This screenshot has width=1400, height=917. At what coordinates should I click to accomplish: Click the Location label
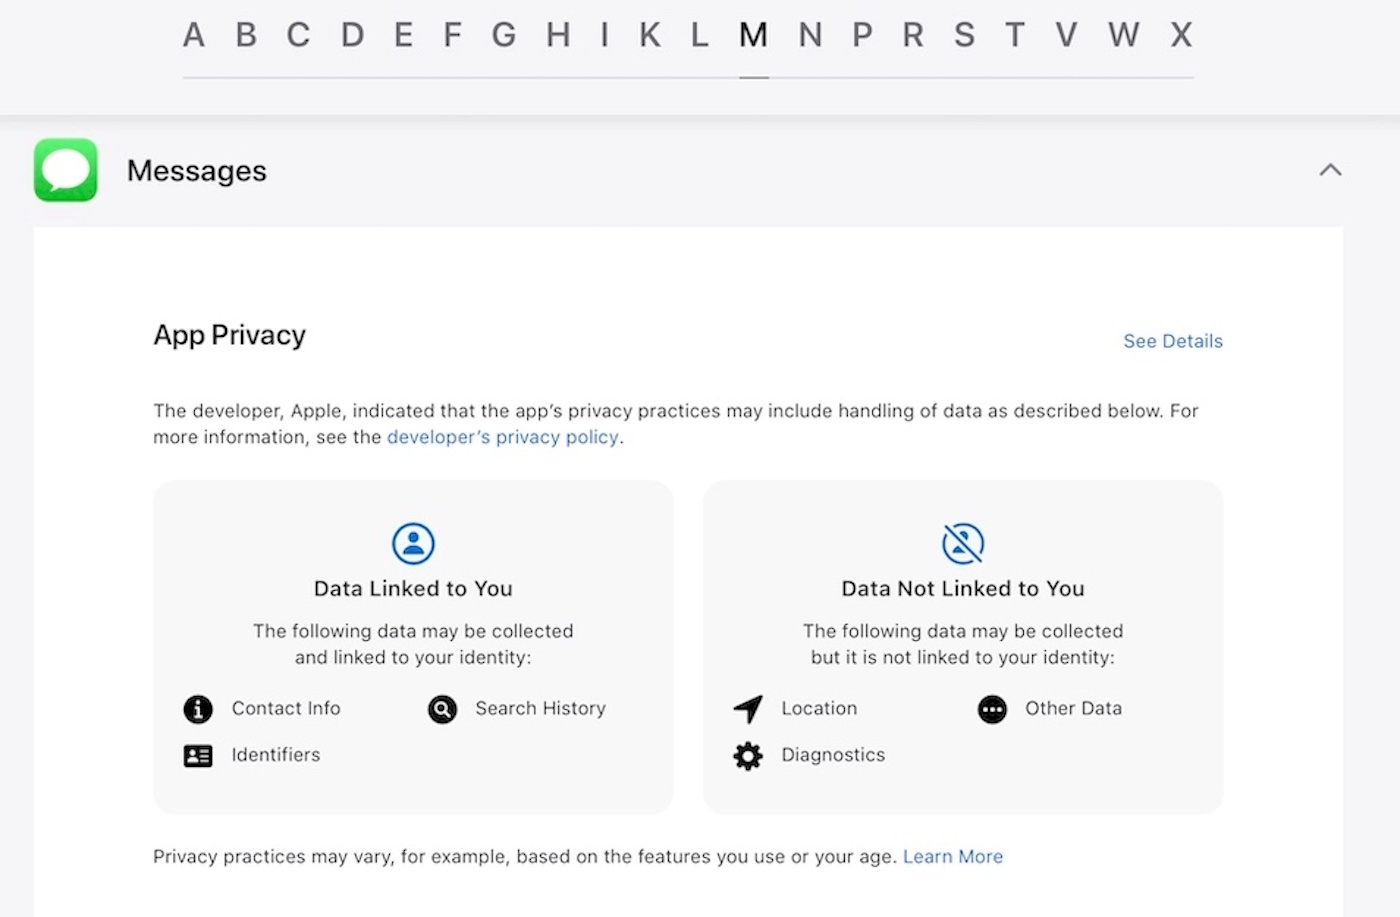[x=819, y=709]
